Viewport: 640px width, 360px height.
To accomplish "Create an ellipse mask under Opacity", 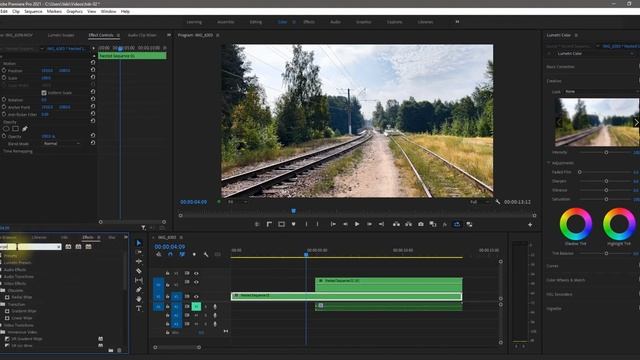I will click(6, 129).
